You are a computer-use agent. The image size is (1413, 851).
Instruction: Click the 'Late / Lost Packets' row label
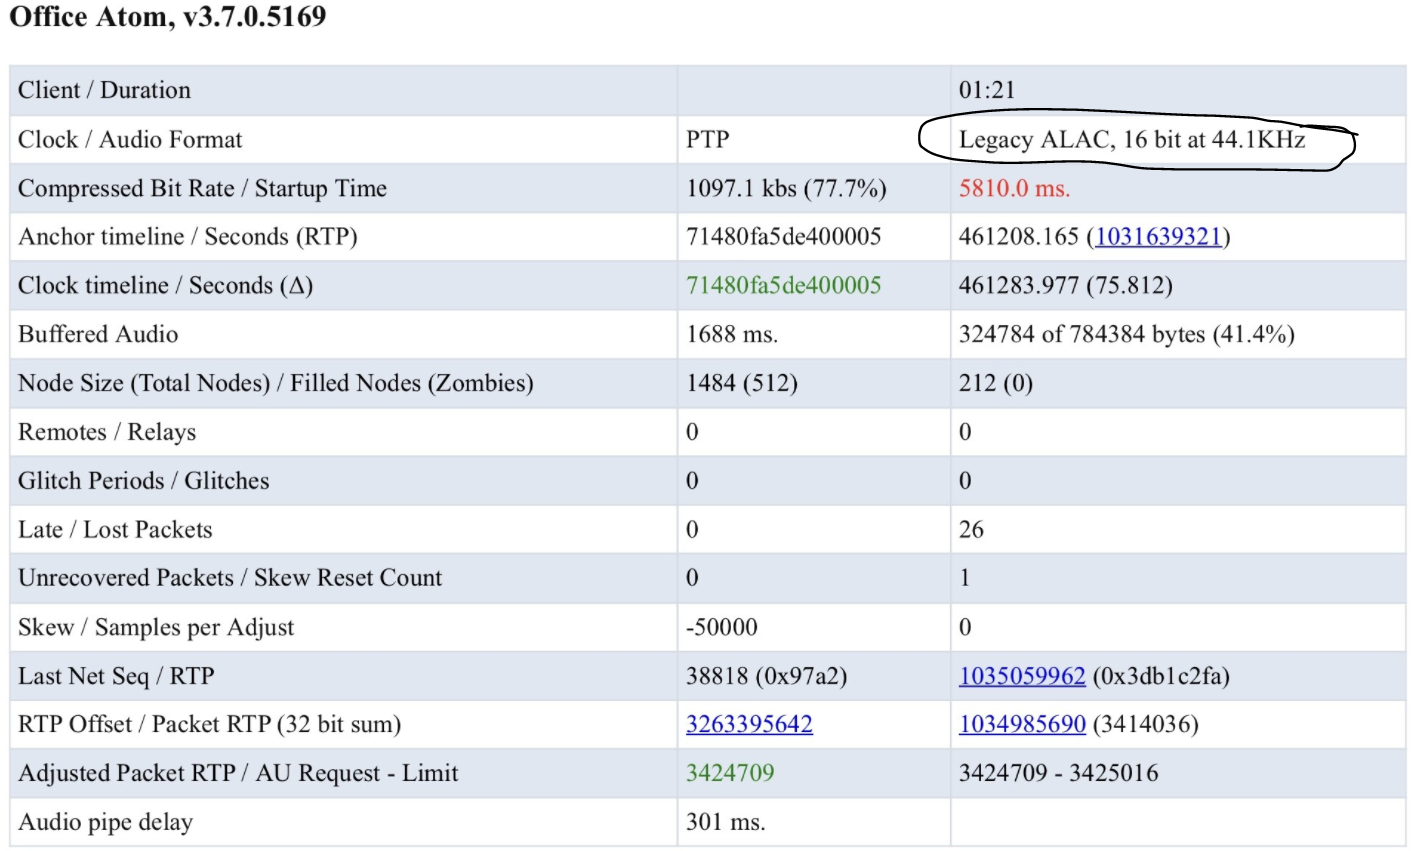point(115,530)
